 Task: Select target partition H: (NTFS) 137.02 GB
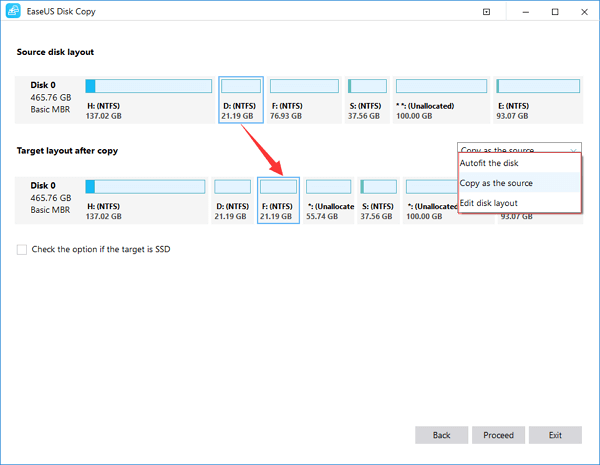[146, 197]
